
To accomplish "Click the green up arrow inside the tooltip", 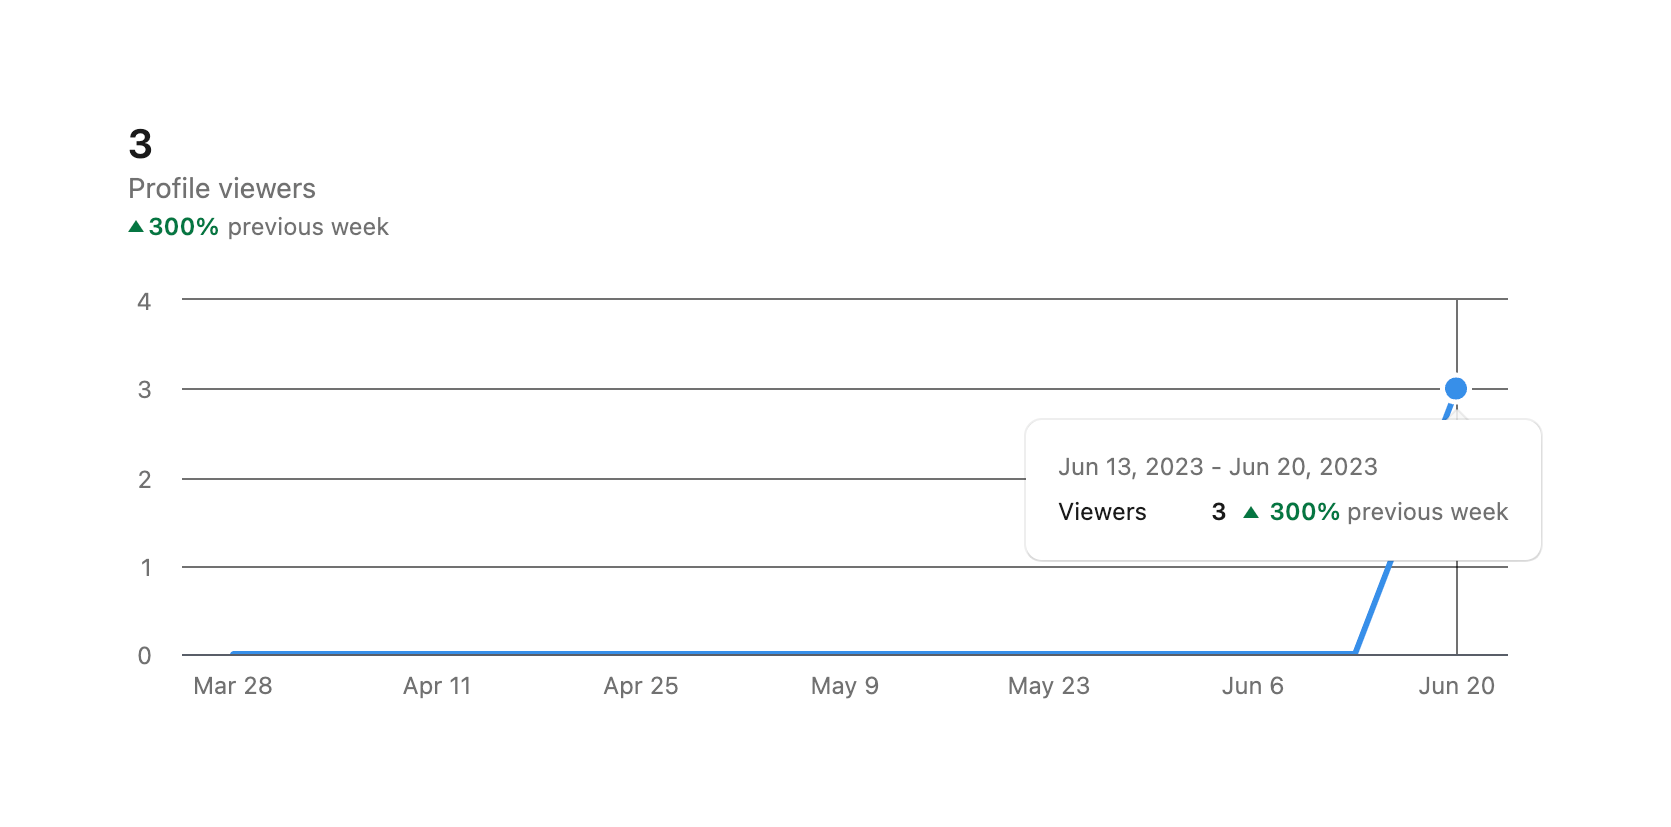I will (x=1250, y=512).
